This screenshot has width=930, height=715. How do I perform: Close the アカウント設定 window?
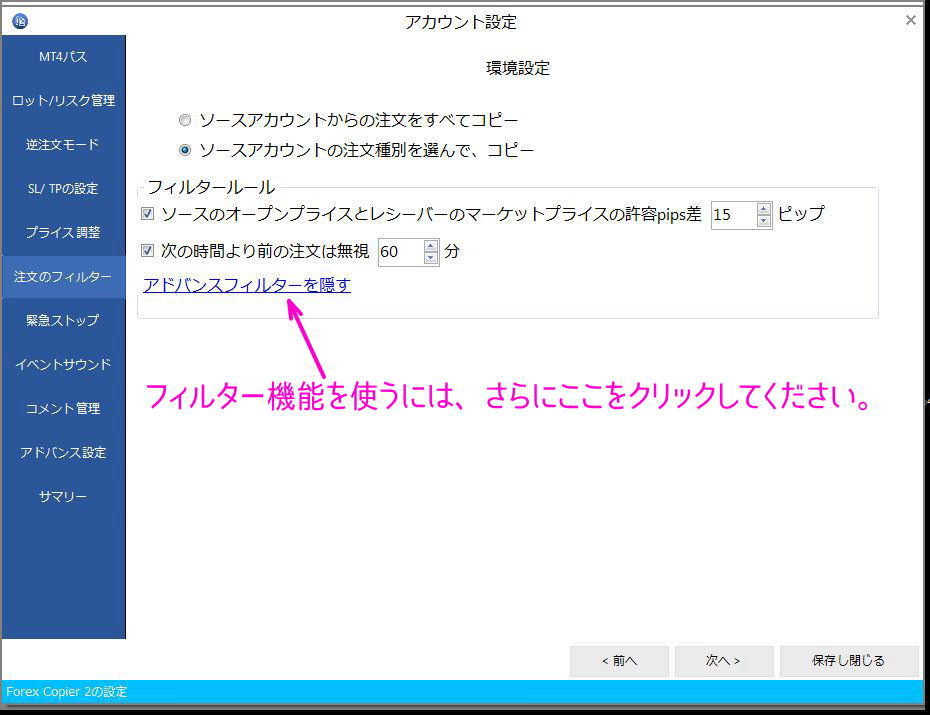910,20
